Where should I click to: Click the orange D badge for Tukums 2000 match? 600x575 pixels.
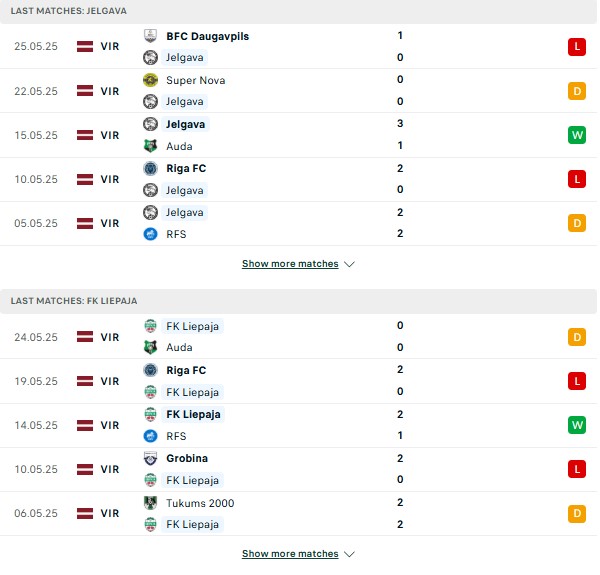[x=577, y=513]
